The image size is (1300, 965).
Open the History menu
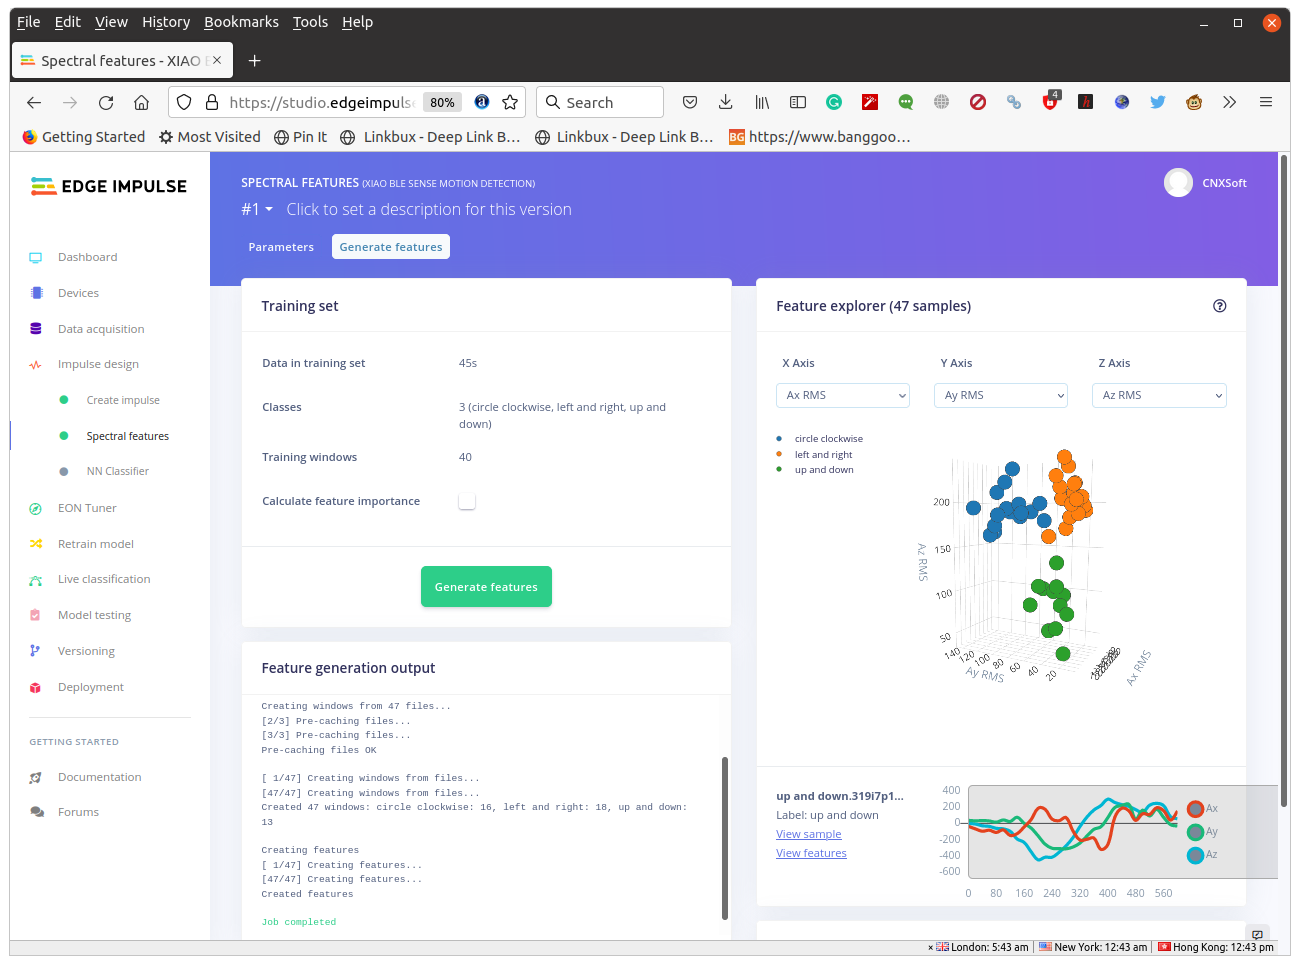pyautogui.click(x=166, y=22)
